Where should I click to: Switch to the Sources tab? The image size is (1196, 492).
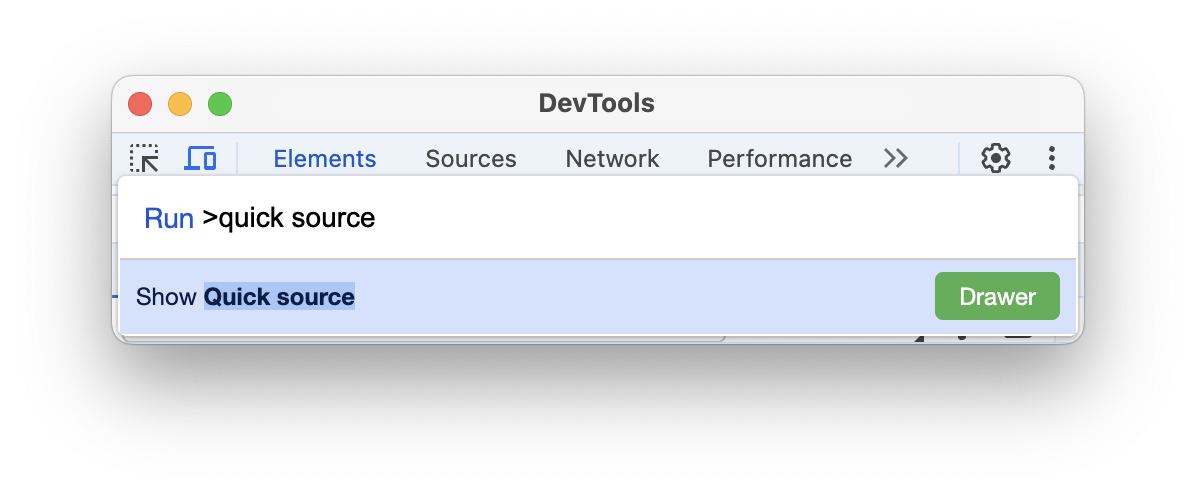click(x=471, y=159)
